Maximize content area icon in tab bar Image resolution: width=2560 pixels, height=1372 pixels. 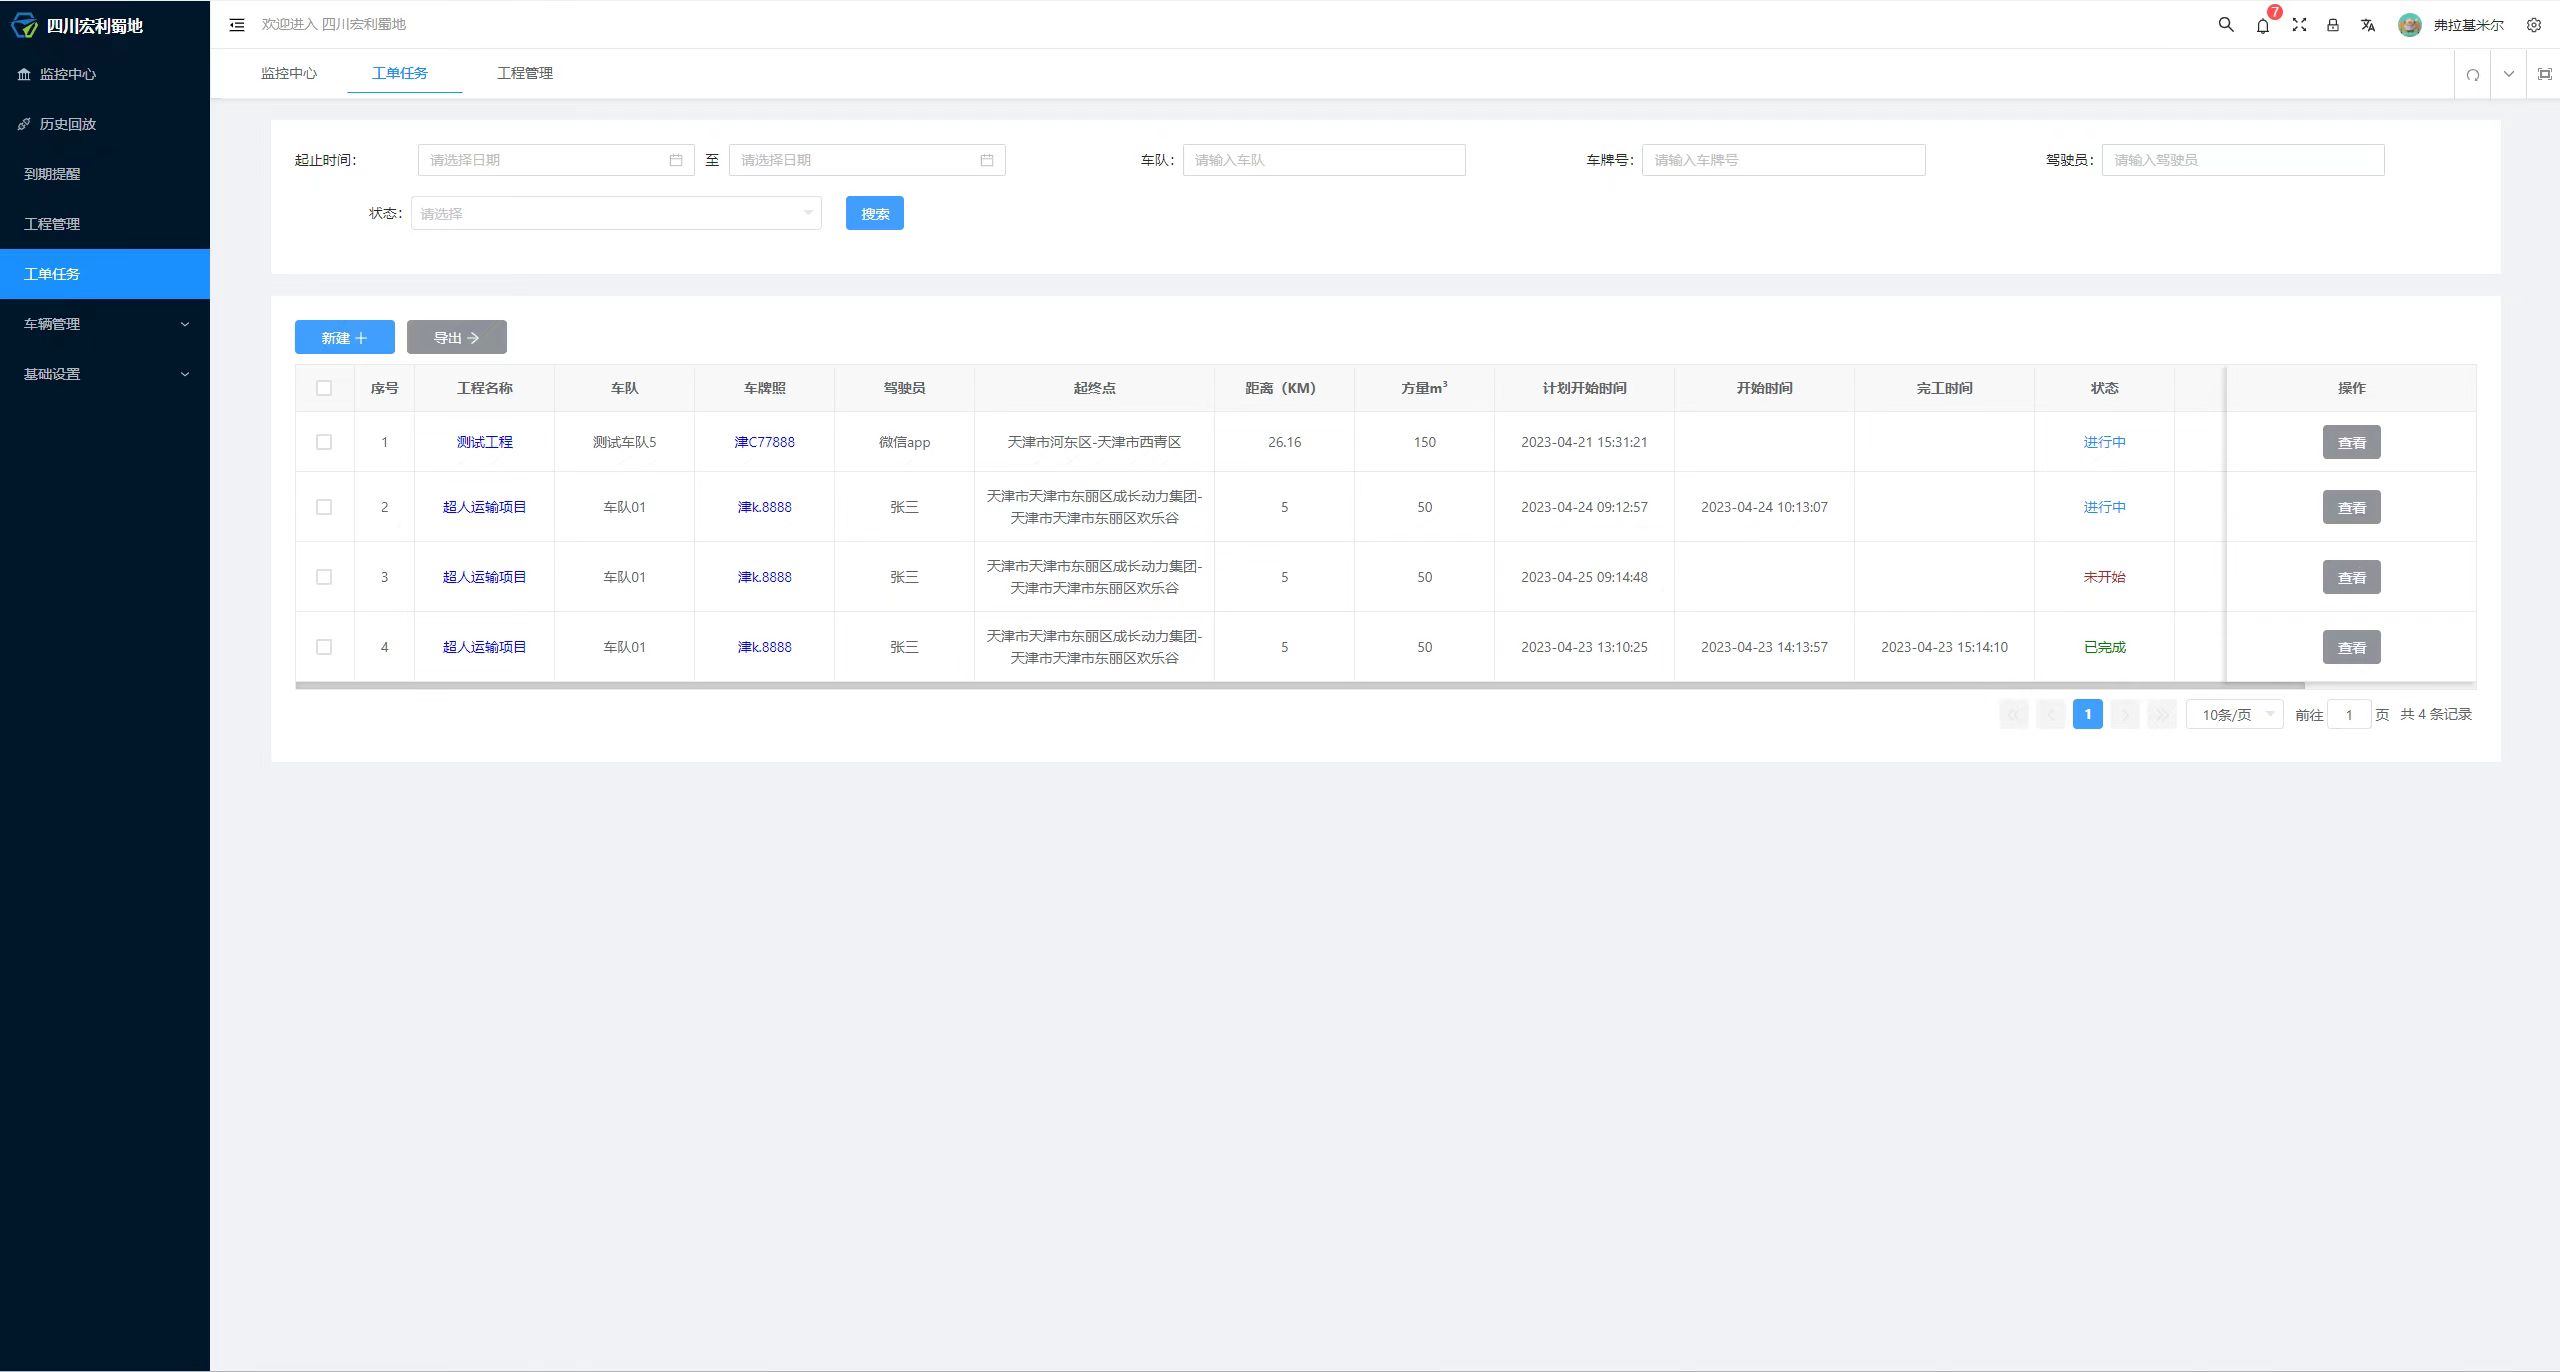pyautogui.click(x=2545, y=74)
